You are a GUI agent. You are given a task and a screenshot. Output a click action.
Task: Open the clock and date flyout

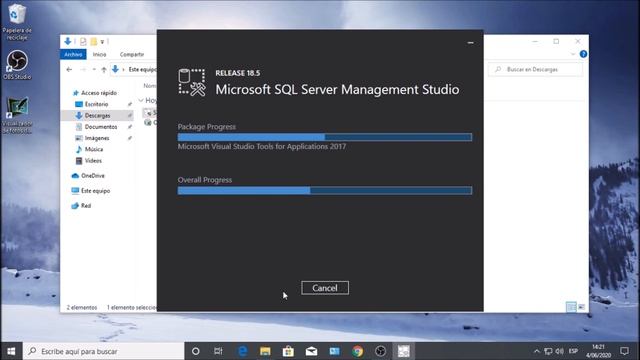[598, 351]
